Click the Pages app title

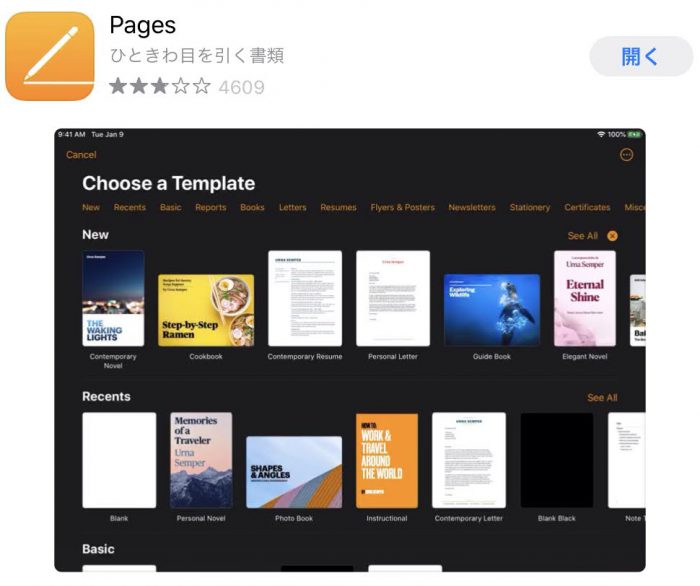tap(143, 25)
